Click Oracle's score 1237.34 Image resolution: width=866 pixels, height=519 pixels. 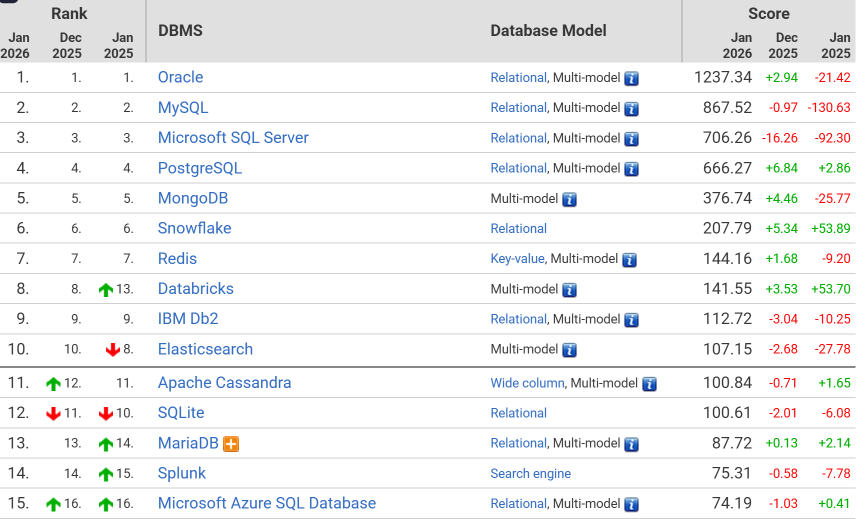tap(723, 77)
